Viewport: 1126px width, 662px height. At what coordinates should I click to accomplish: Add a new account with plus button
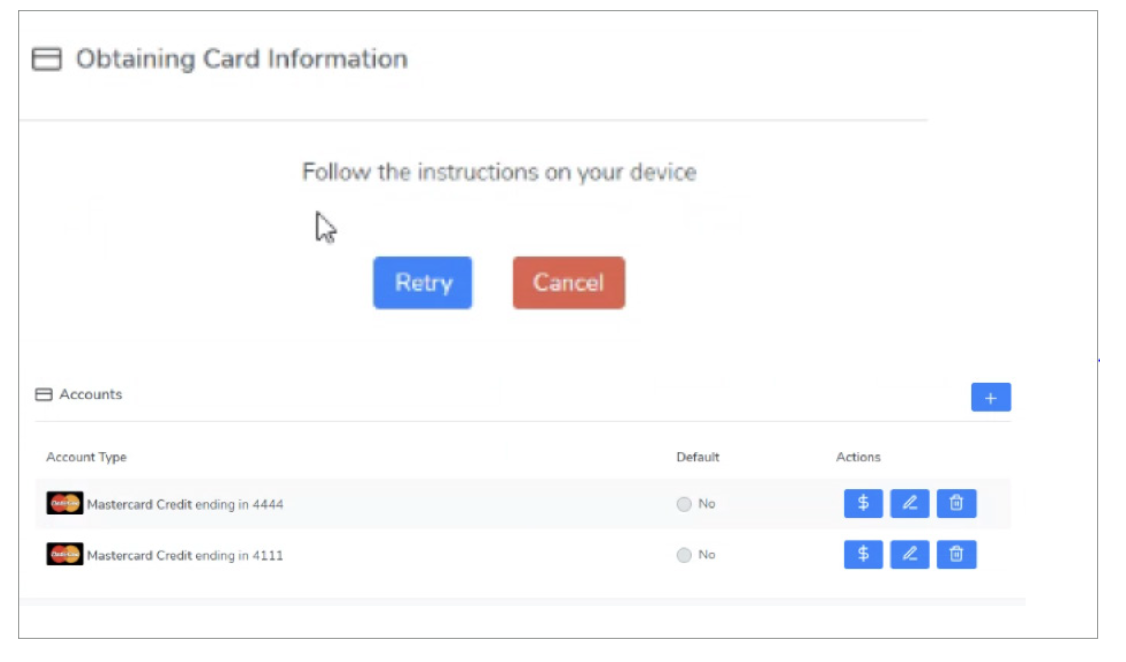coord(990,398)
